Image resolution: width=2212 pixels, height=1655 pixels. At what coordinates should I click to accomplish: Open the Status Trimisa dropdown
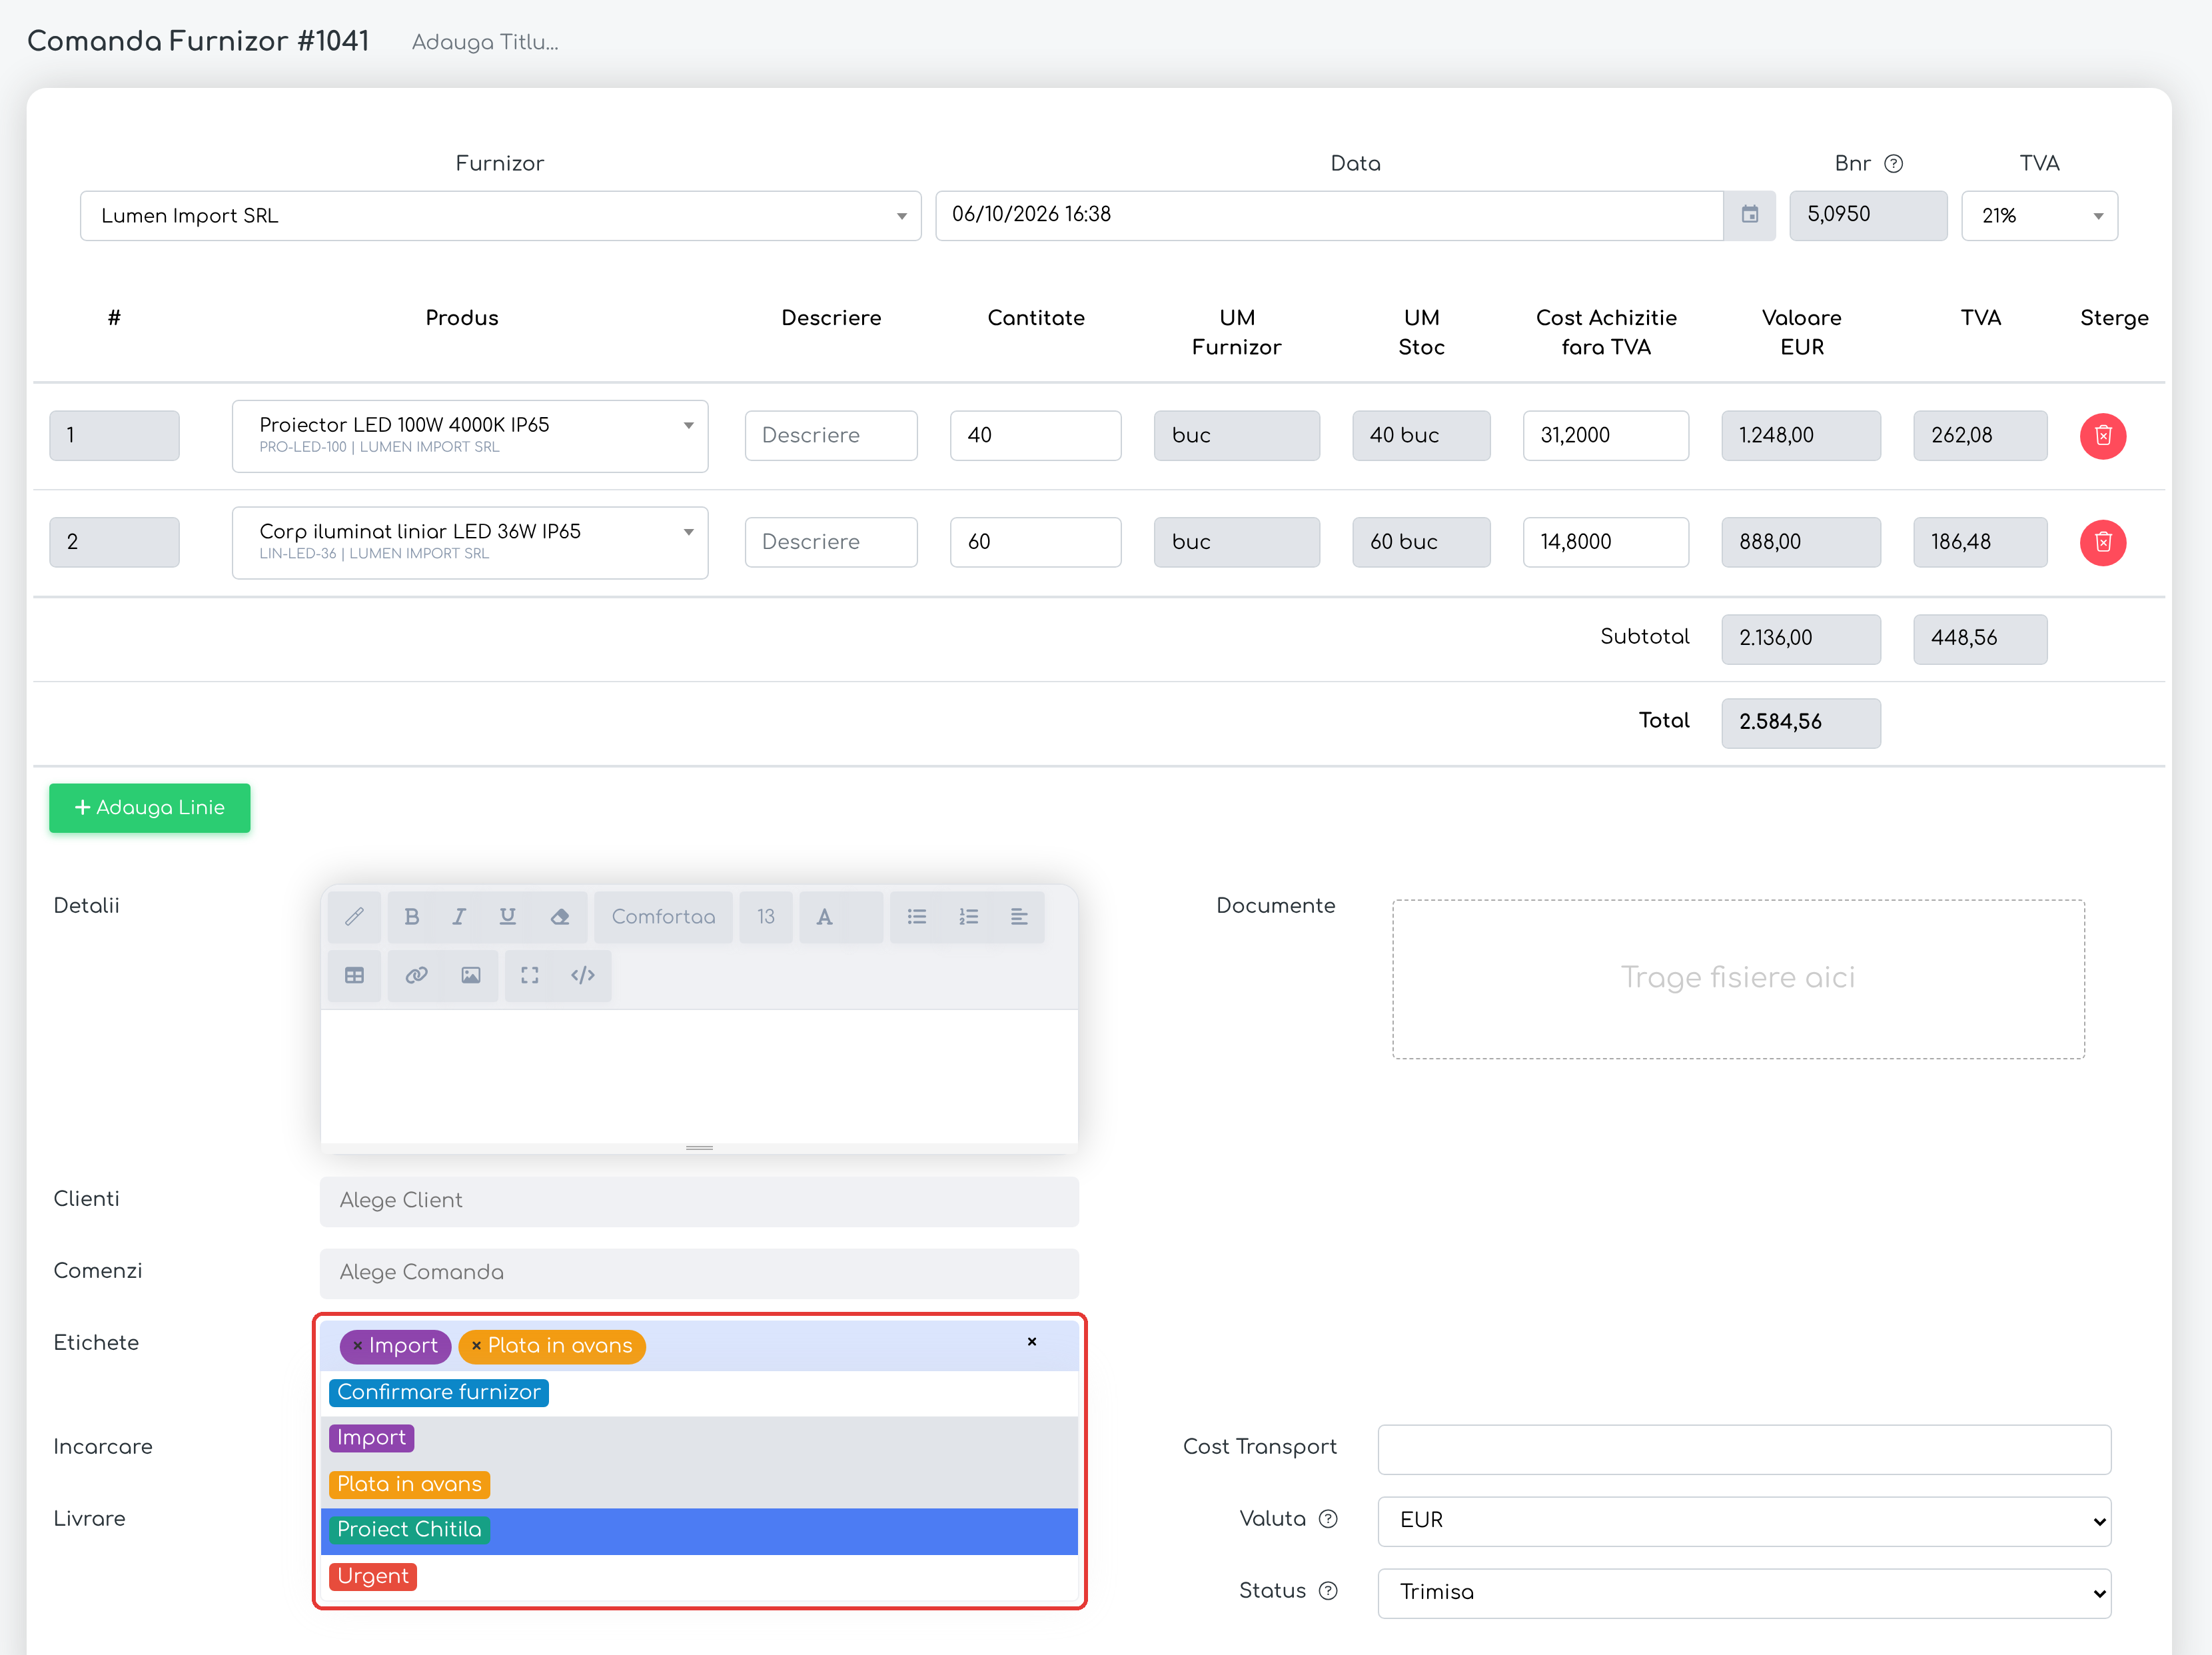coord(1744,1592)
